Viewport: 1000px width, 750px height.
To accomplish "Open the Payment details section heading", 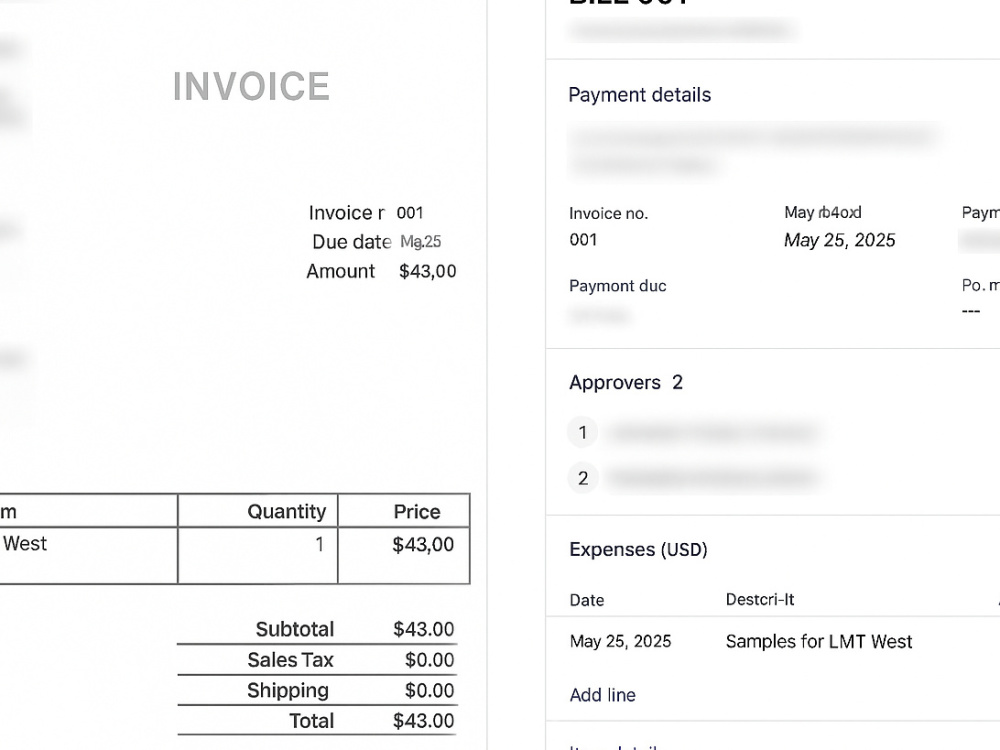I will click(640, 95).
